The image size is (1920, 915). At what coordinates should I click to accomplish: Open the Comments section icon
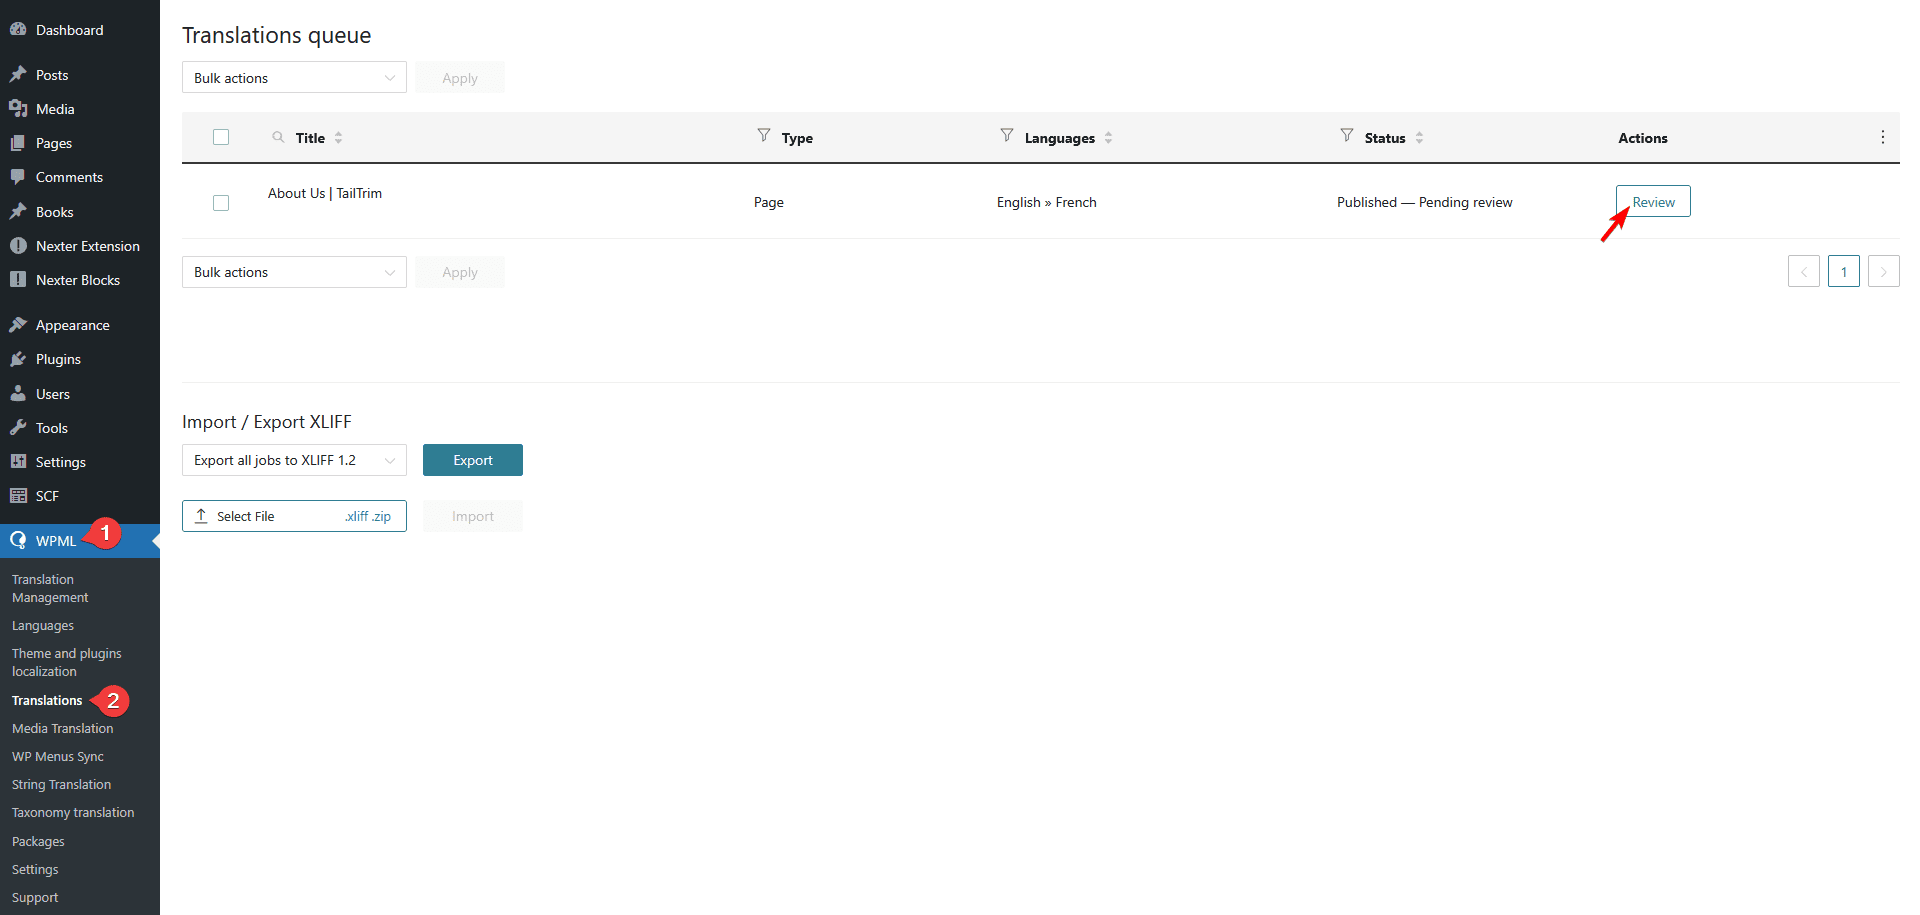pos(18,177)
